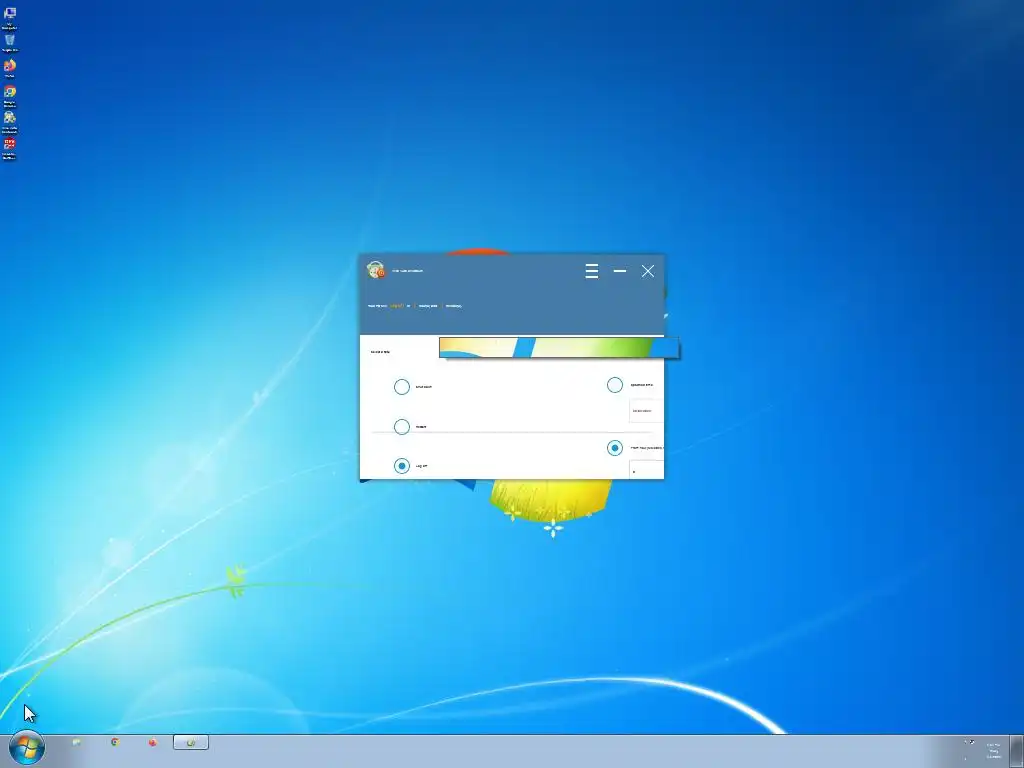Select the currently checked Log off radio option

click(402, 466)
